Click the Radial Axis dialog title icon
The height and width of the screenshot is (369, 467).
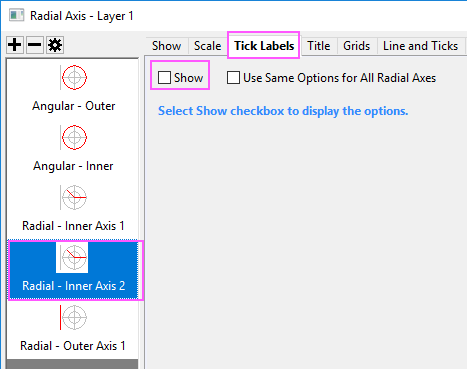coord(17,15)
